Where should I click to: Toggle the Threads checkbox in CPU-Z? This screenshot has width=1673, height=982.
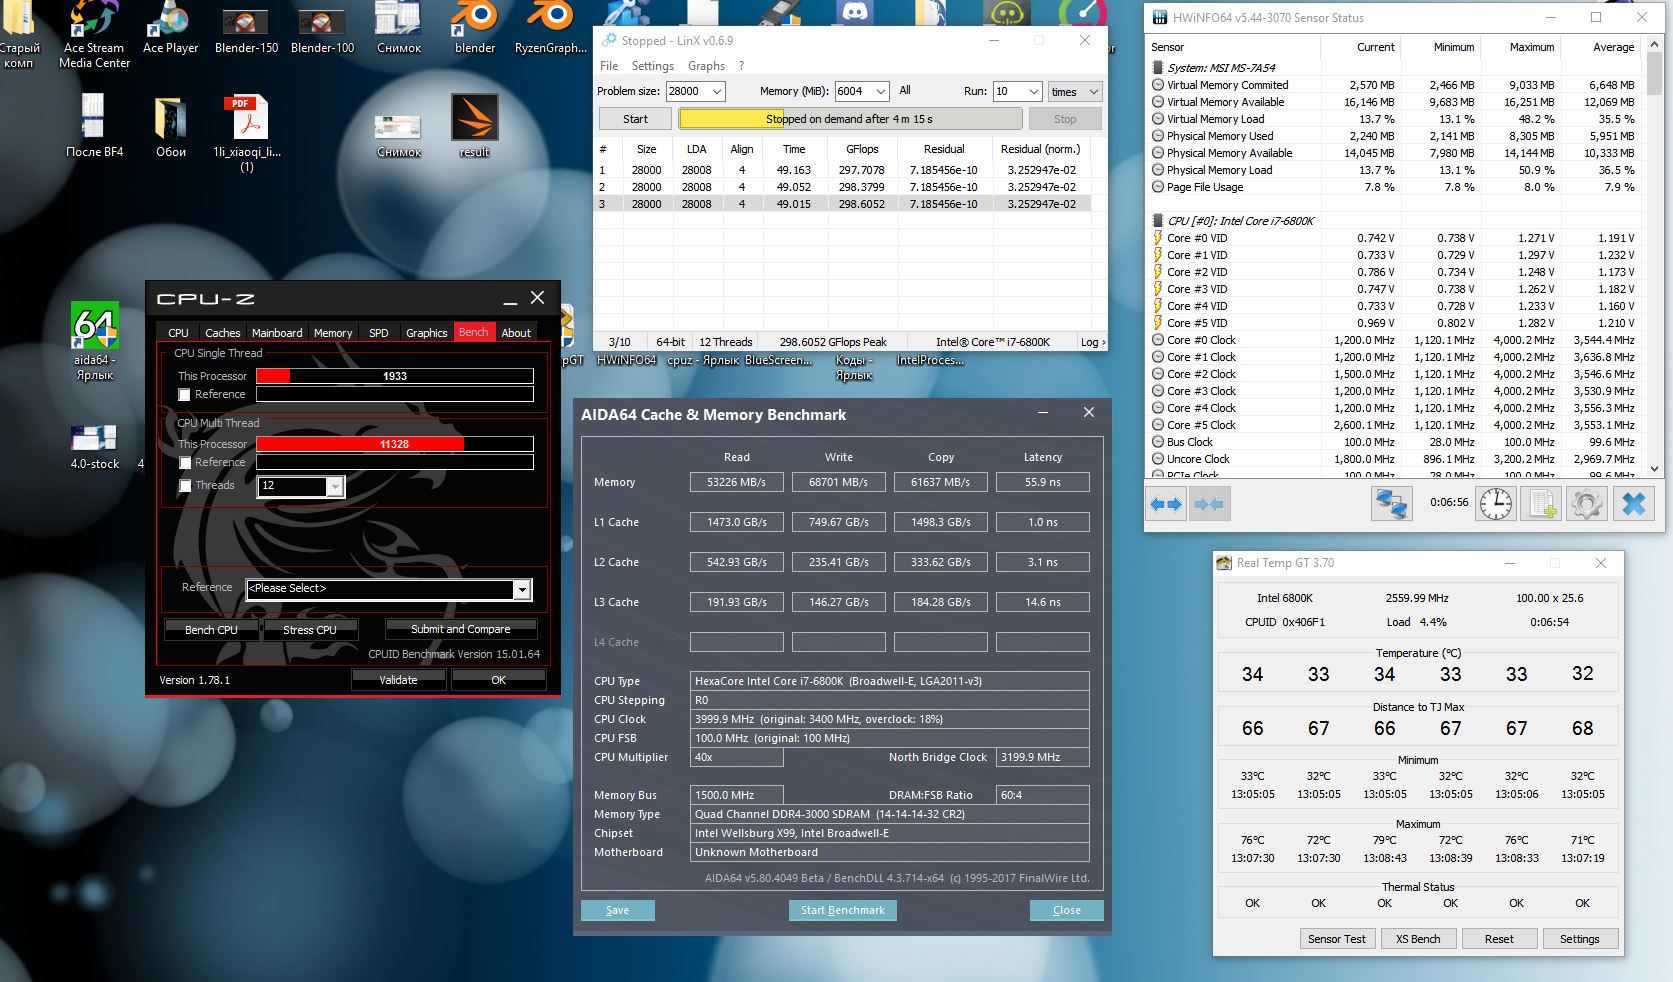click(184, 486)
